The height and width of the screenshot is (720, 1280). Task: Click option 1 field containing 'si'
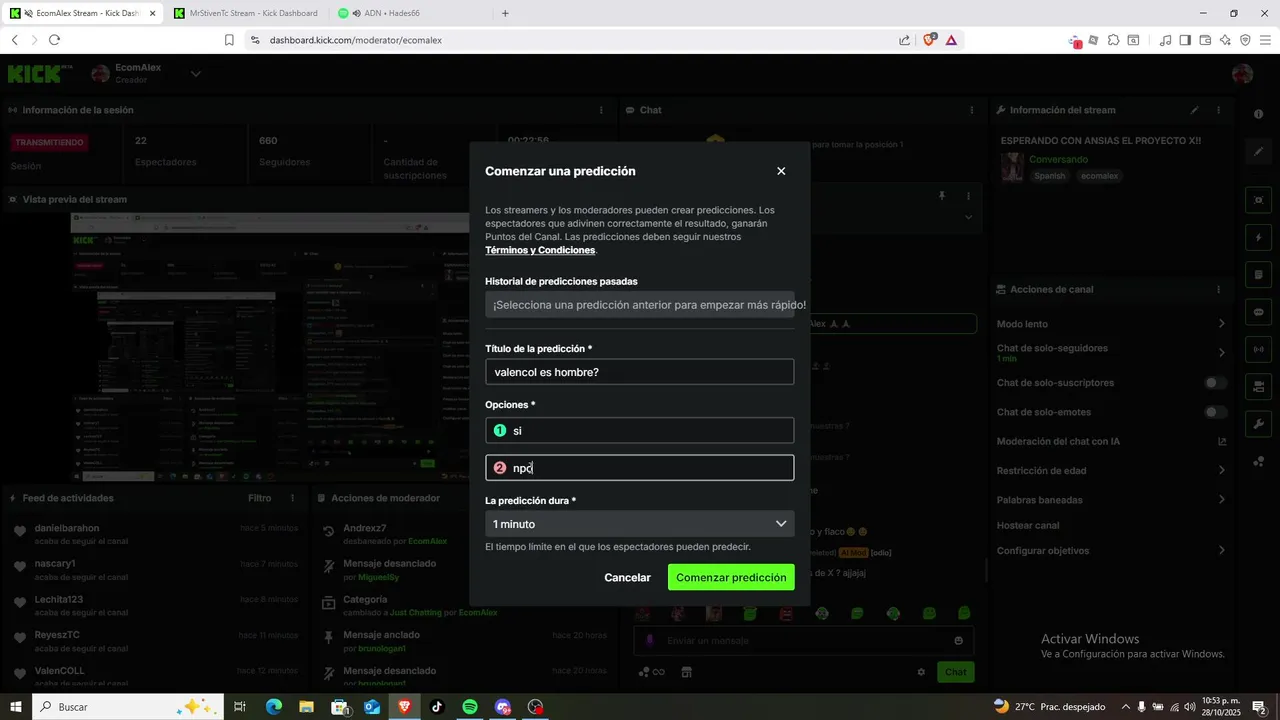(640, 430)
